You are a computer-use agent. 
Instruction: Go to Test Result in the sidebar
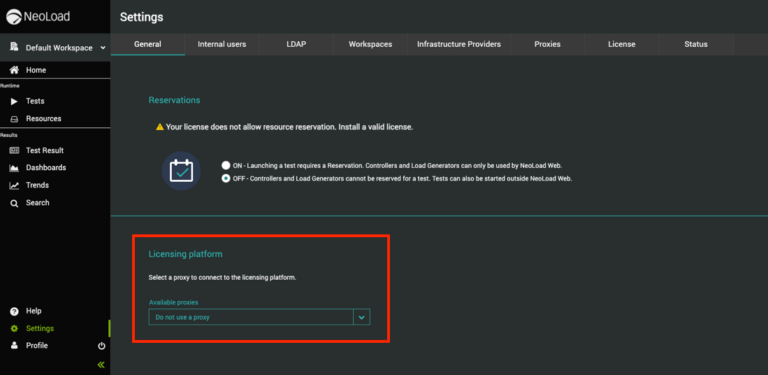click(x=45, y=151)
